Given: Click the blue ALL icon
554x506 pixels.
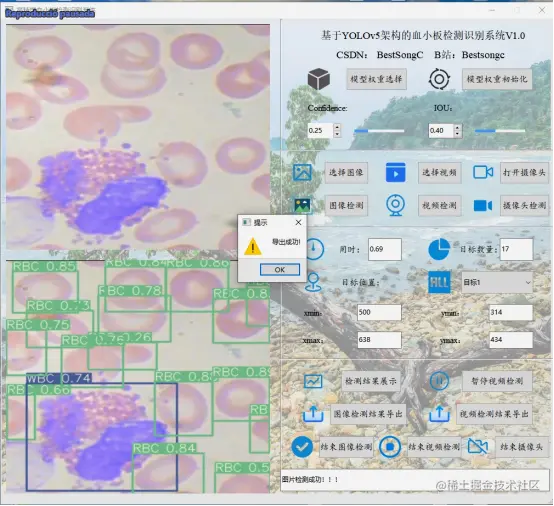Looking at the screenshot, I should [439, 282].
